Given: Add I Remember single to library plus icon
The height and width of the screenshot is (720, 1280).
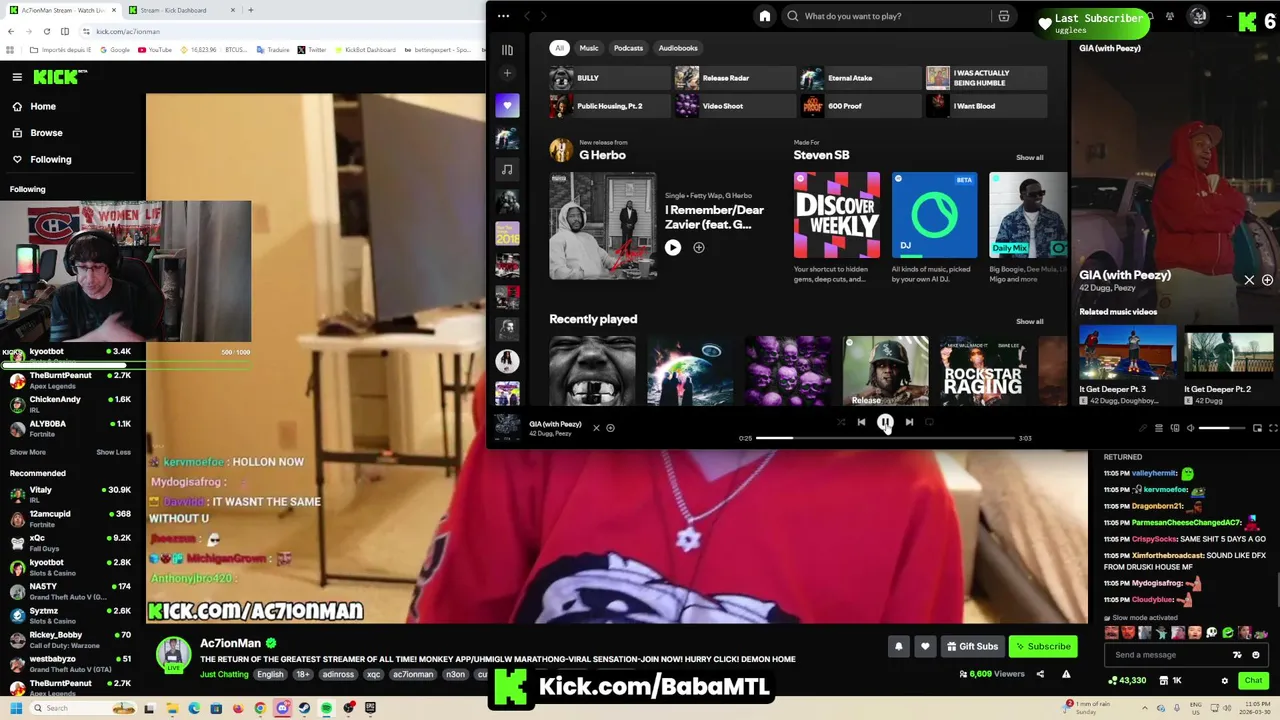Looking at the screenshot, I should 699,248.
